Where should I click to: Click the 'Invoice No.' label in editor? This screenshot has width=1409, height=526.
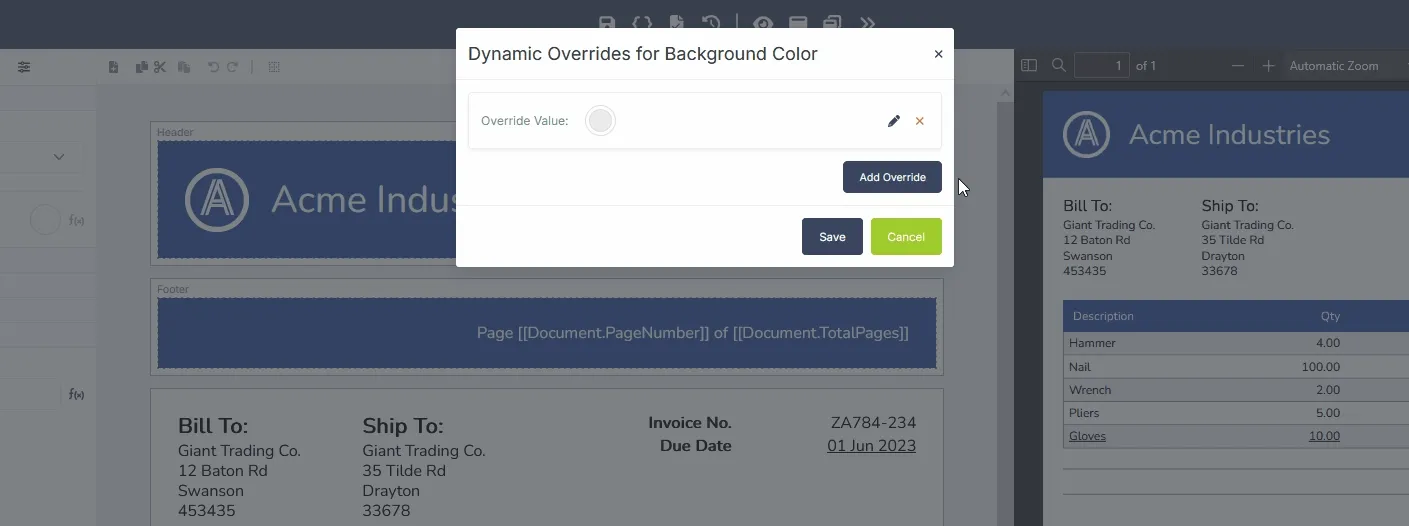(690, 423)
